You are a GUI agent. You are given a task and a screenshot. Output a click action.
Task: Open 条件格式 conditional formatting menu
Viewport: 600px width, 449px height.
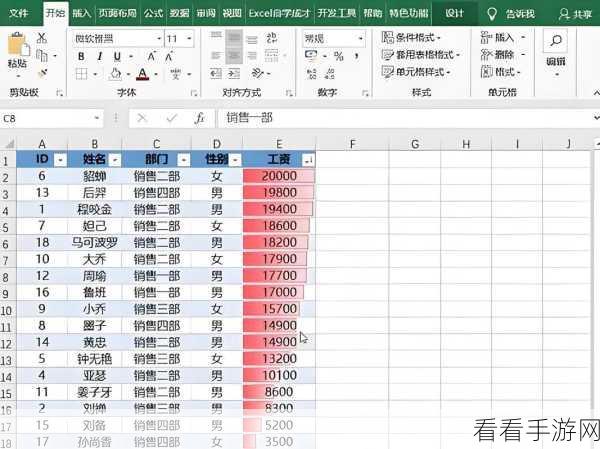tap(411, 38)
